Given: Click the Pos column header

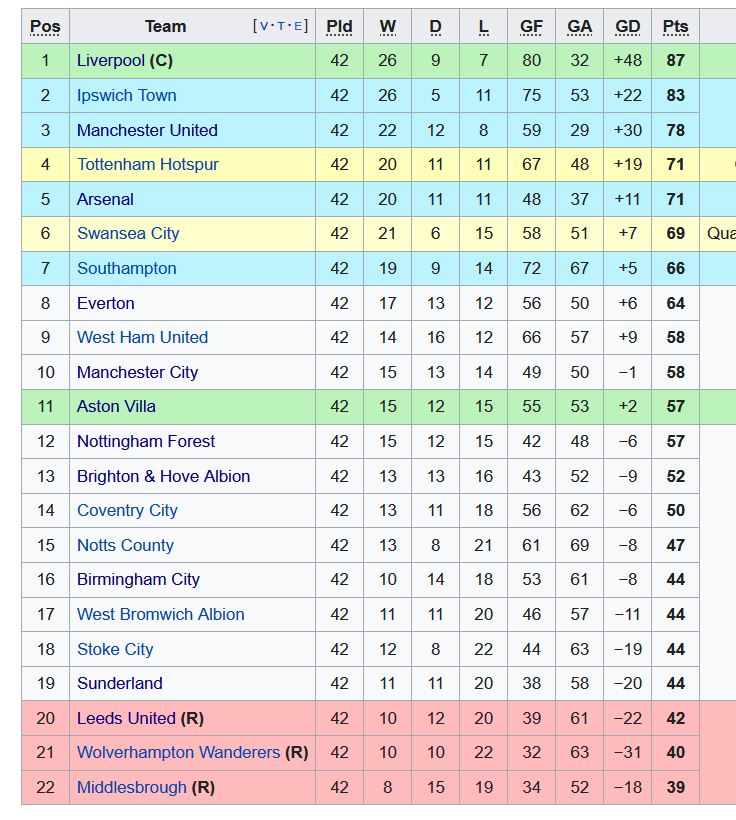Looking at the screenshot, I should coord(45,26).
